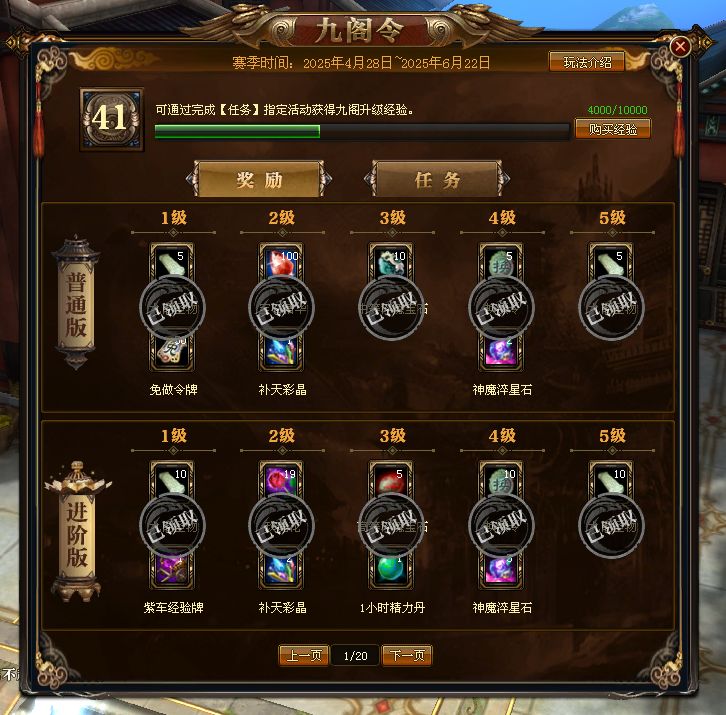Go to the next page with 下一页
The height and width of the screenshot is (715, 726).
(x=407, y=655)
